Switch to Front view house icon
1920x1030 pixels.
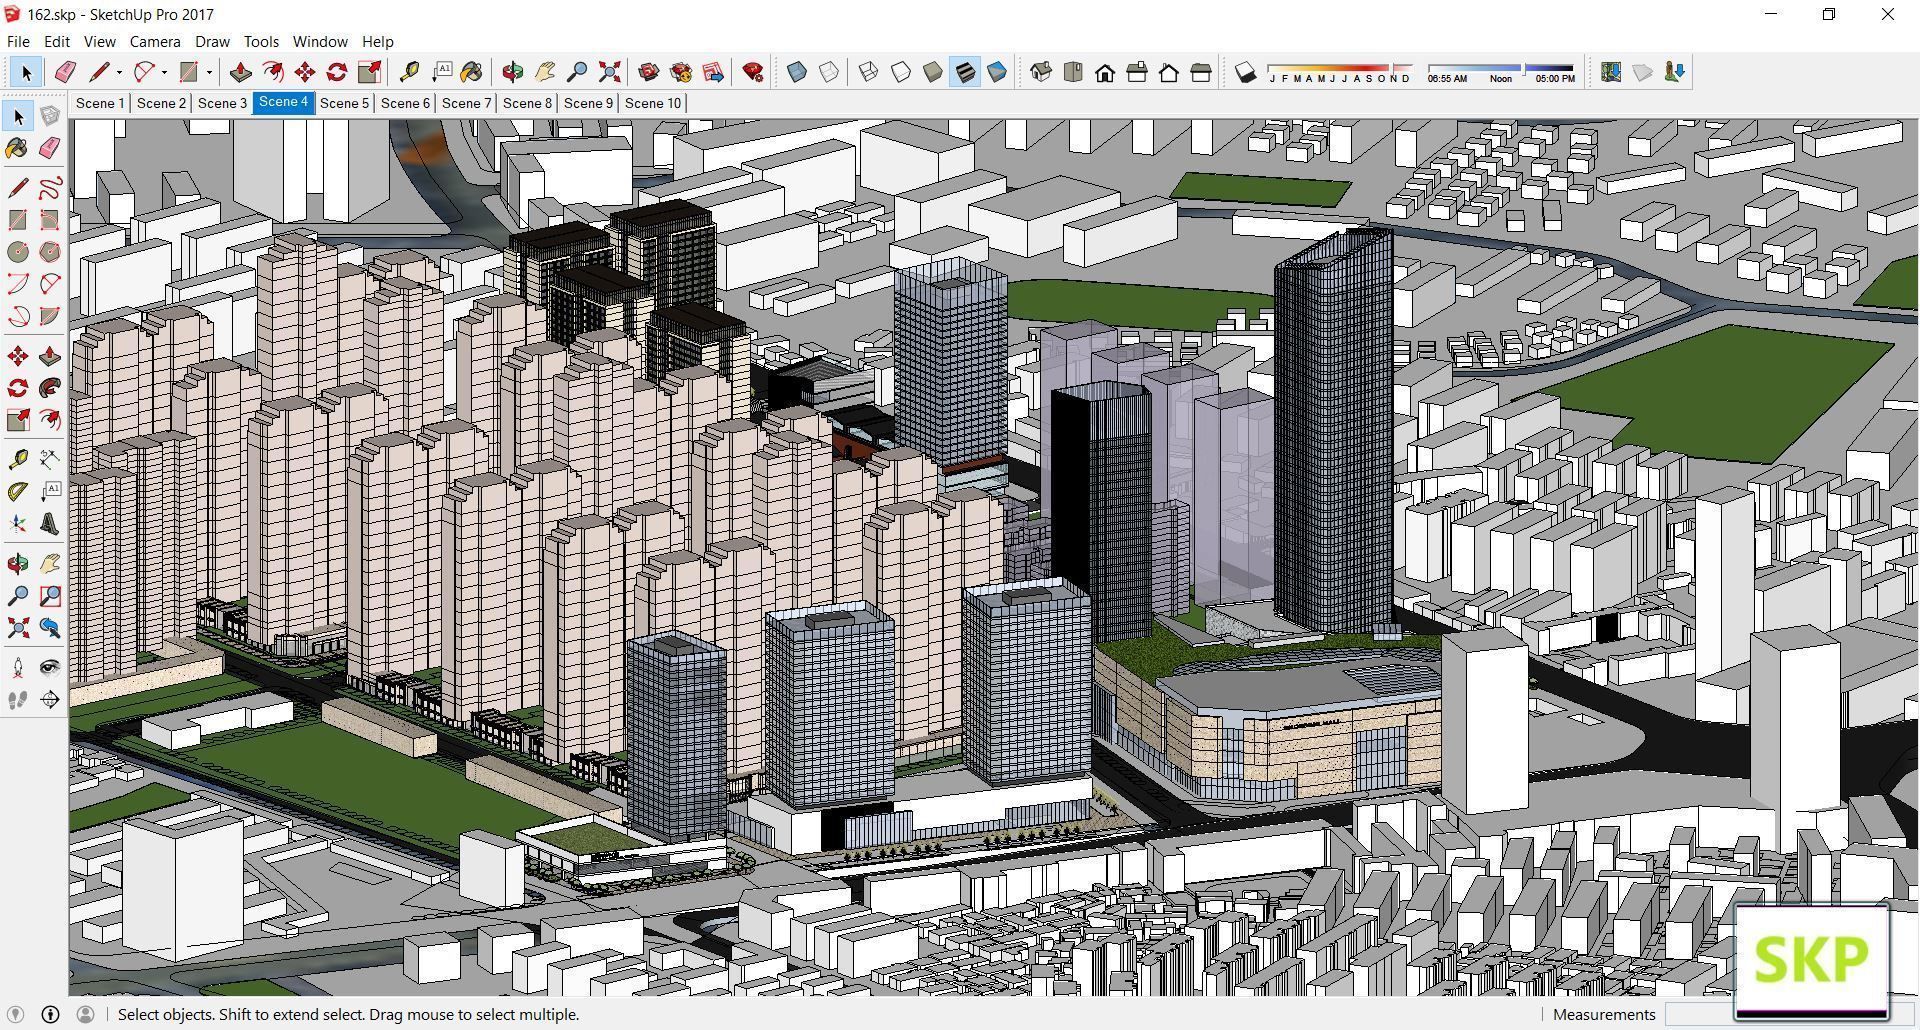click(x=1105, y=72)
